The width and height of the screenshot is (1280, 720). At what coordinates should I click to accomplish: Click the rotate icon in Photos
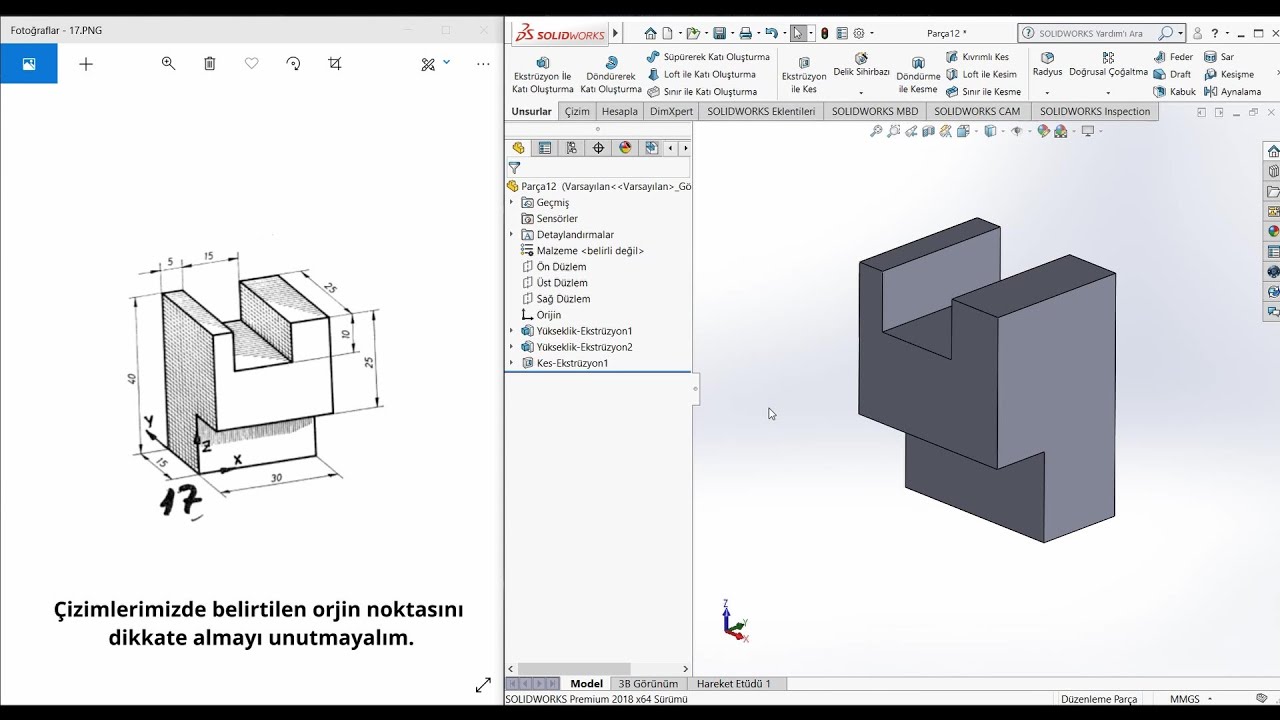point(293,64)
